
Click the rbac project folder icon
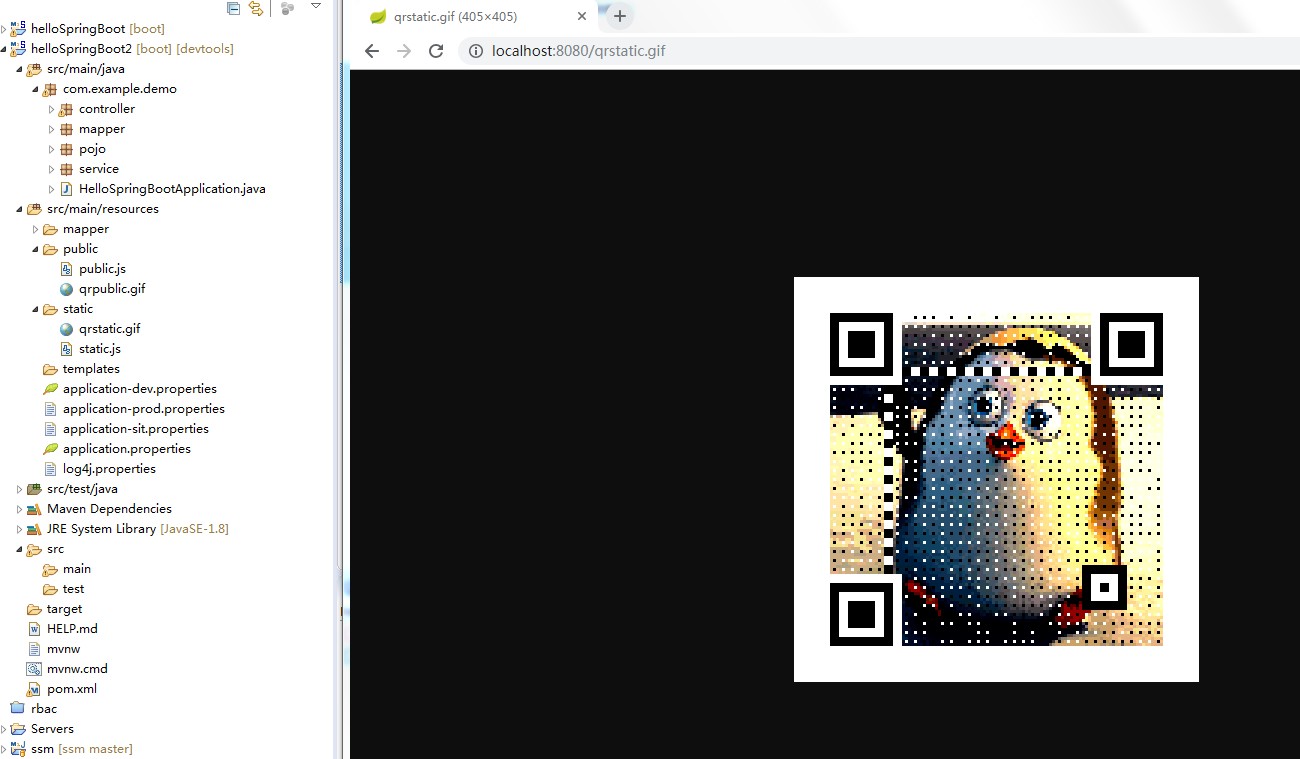coord(18,709)
